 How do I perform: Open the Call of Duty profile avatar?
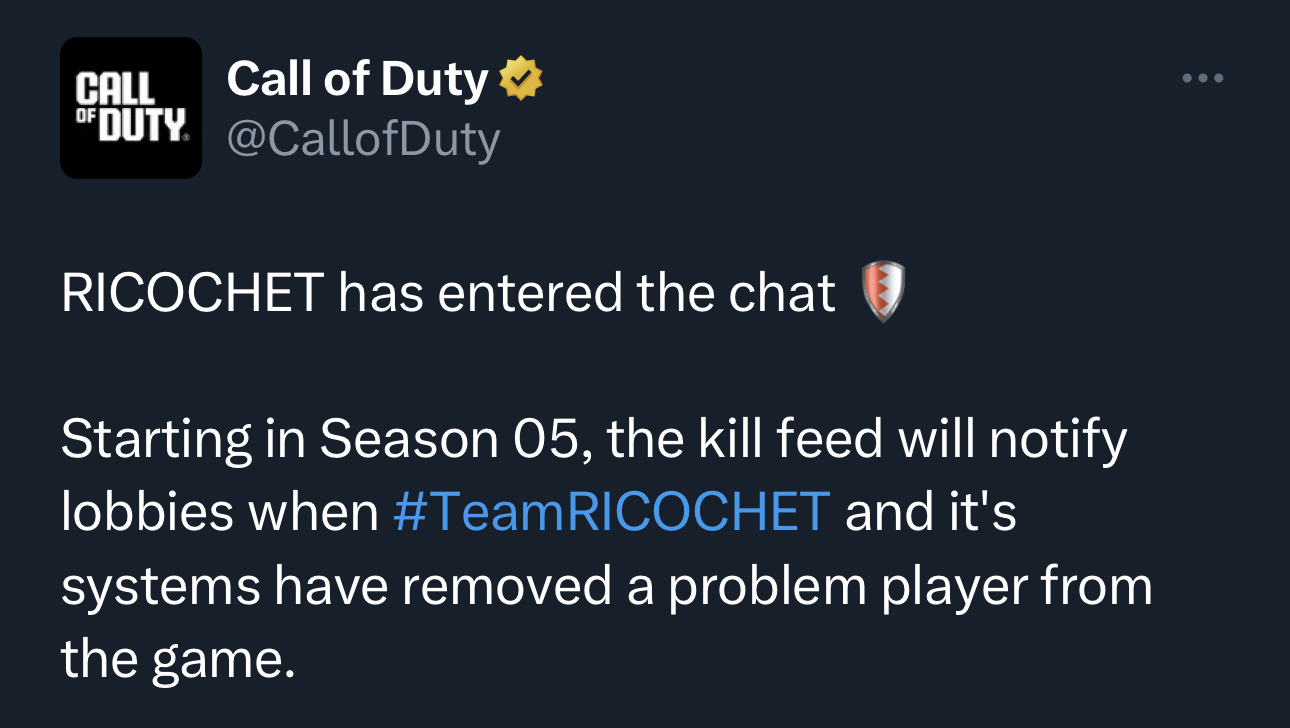(131, 108)
